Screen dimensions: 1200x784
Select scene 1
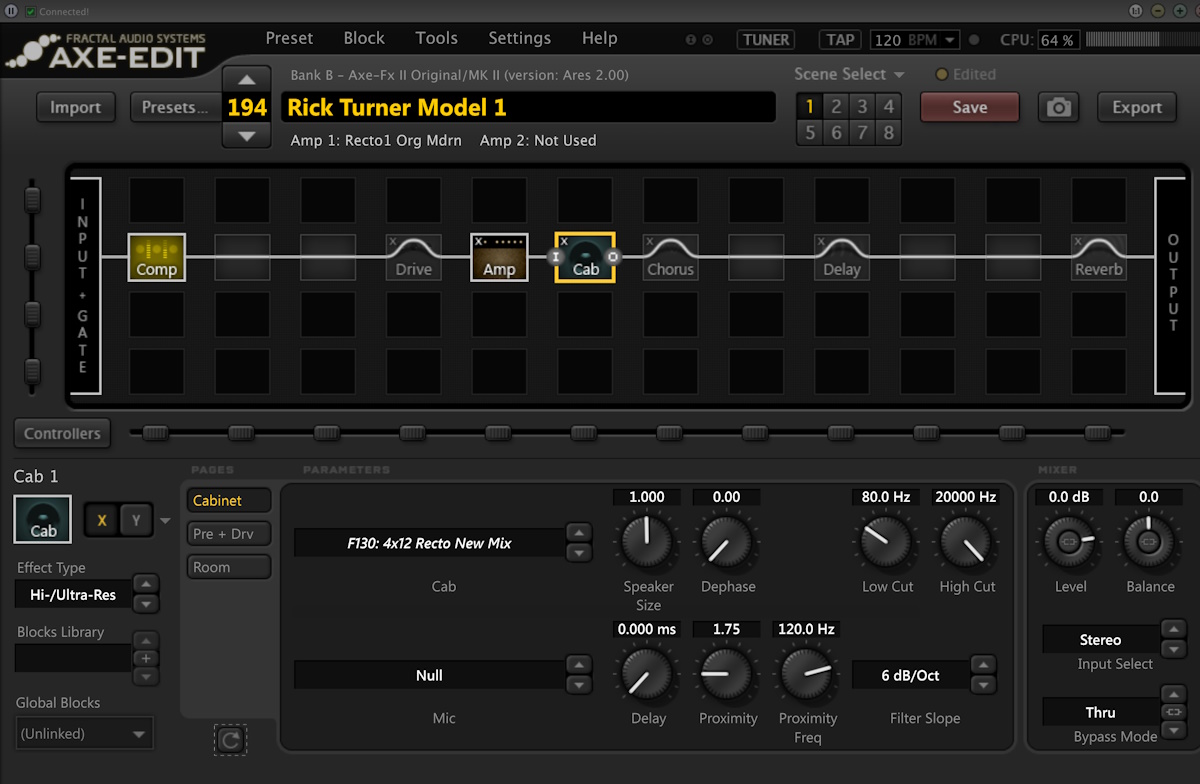click(x=810, y=106)
